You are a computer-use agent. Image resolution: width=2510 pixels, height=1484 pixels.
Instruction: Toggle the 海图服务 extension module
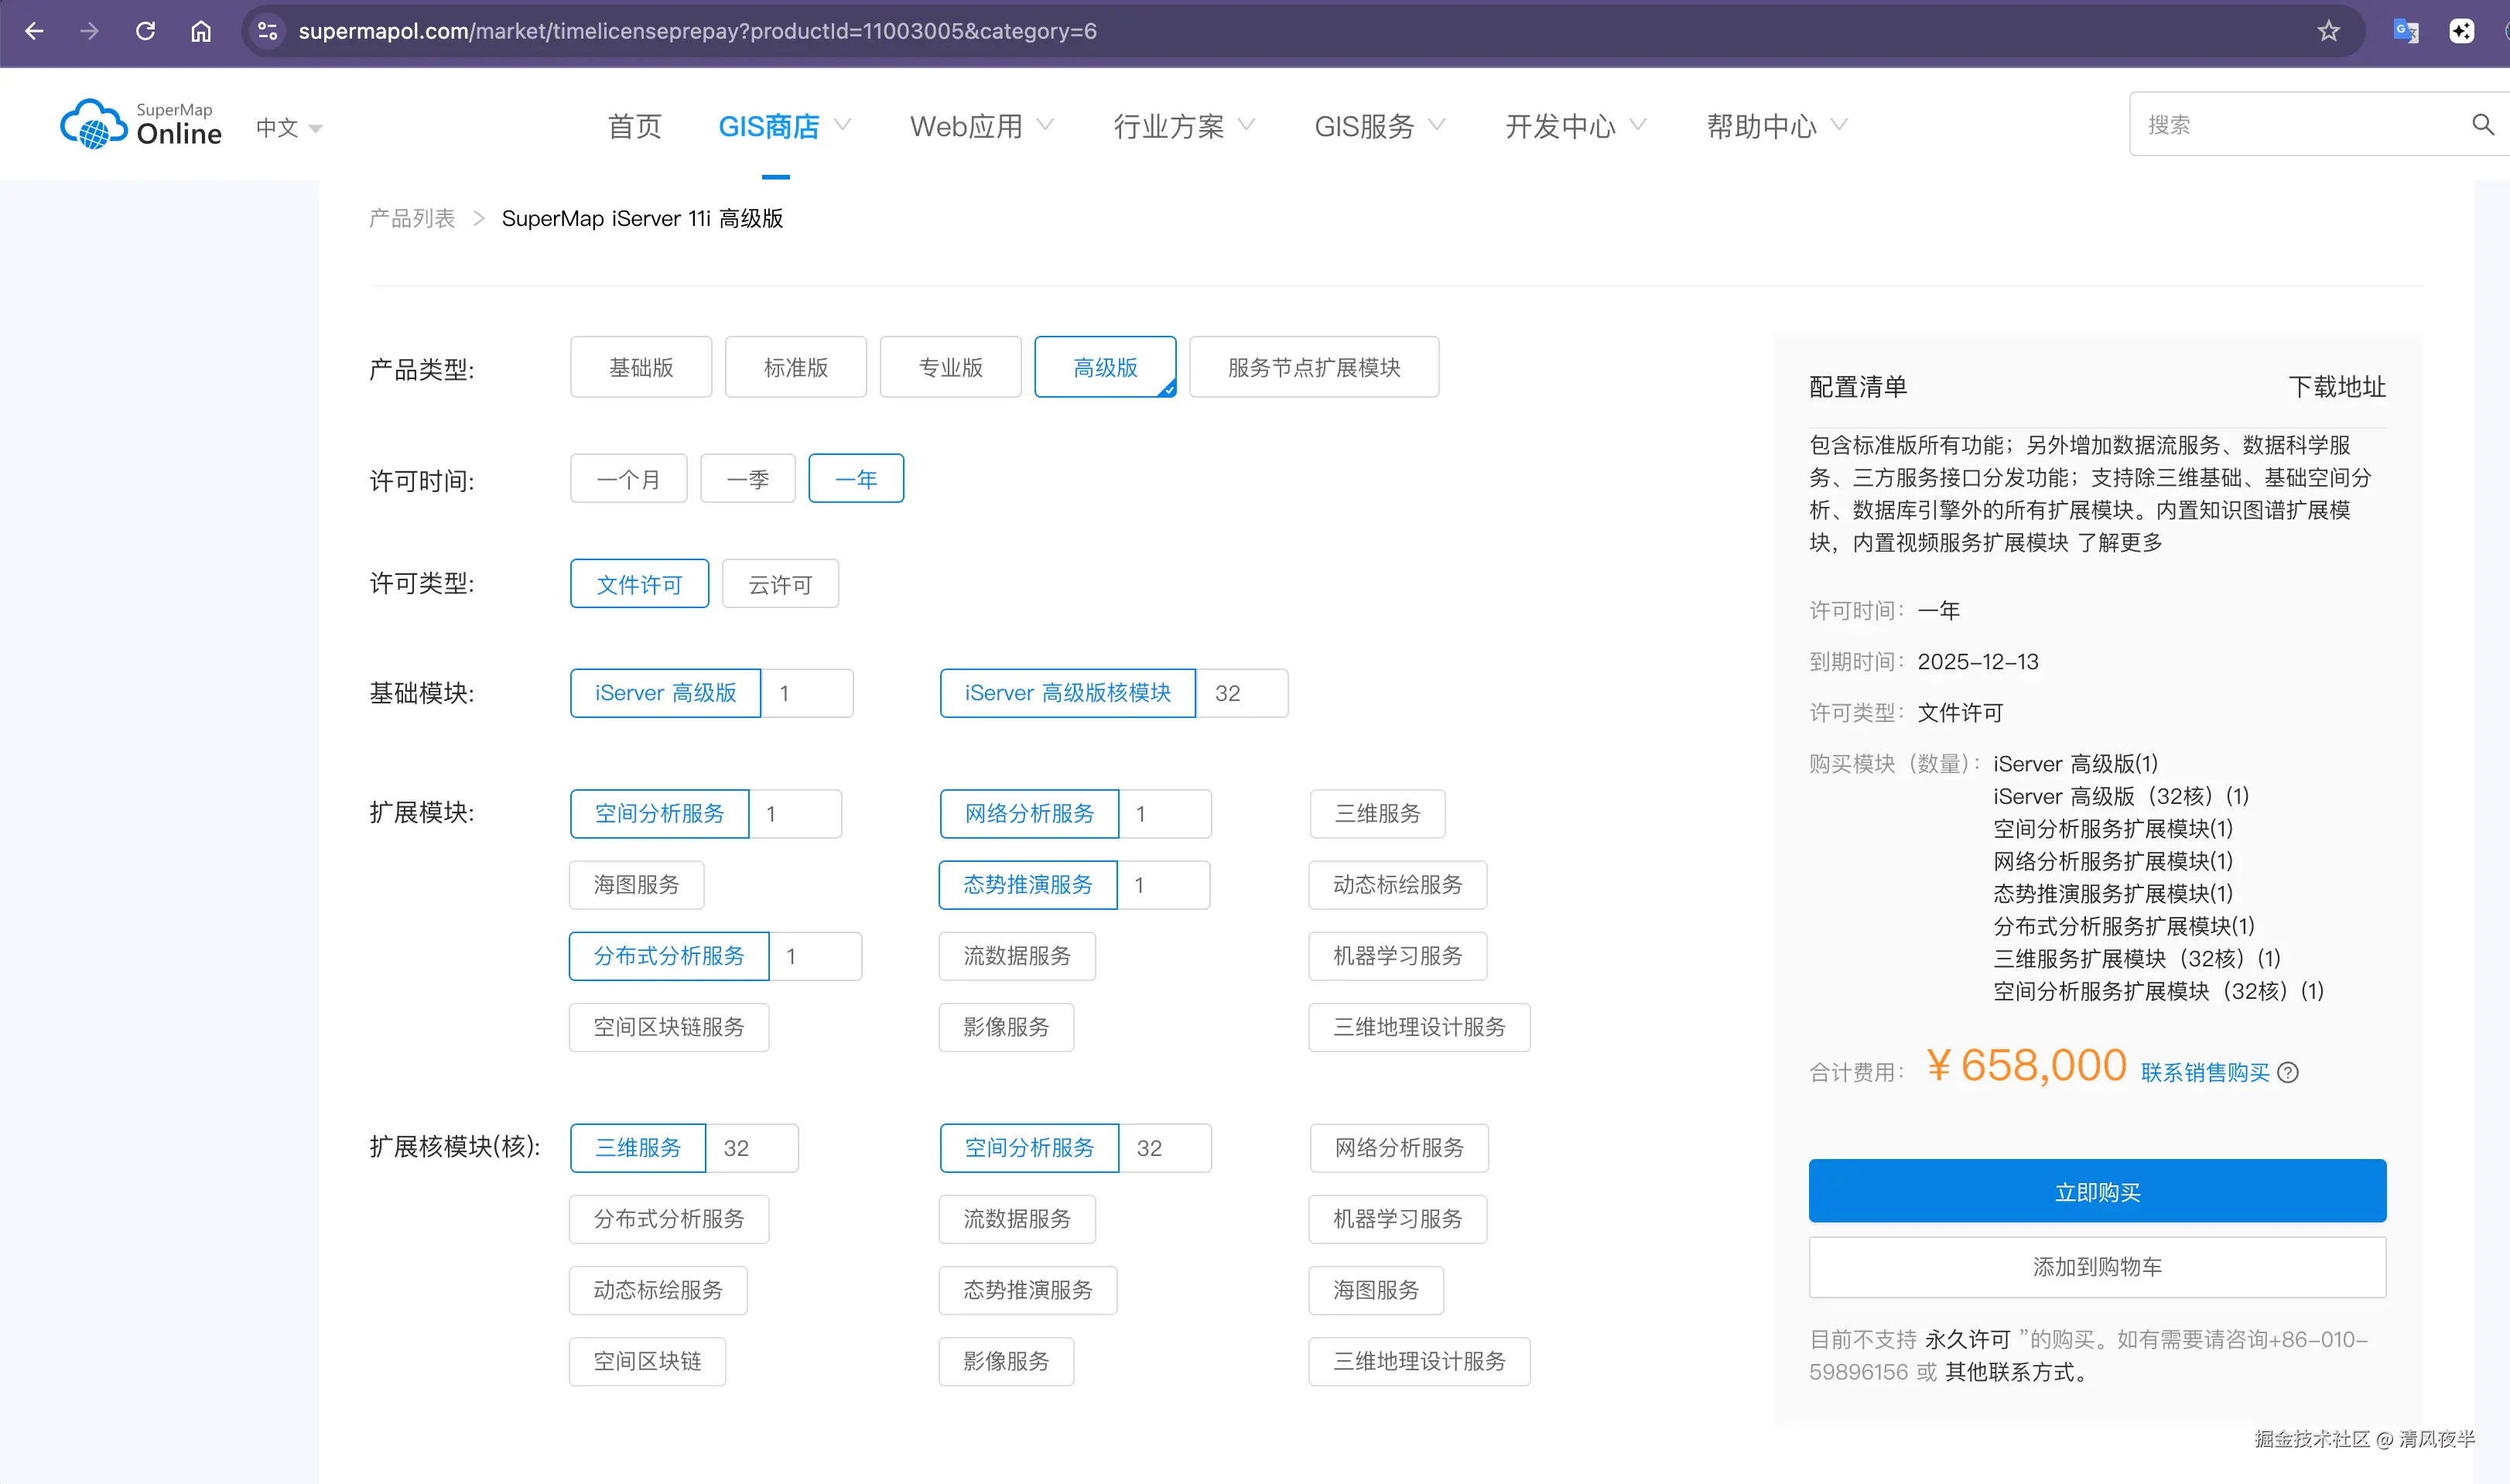[x=636, y=885]
